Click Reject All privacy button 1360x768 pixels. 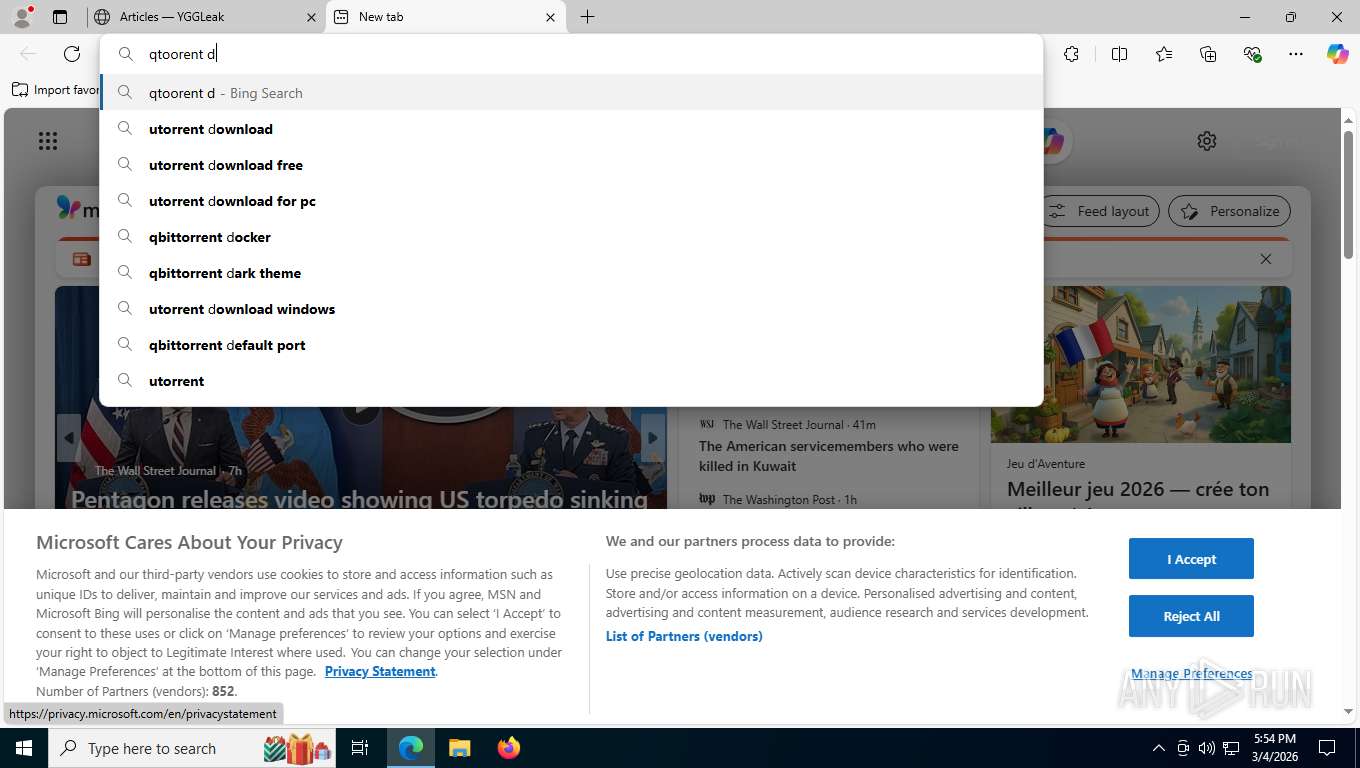(1191, 616)
